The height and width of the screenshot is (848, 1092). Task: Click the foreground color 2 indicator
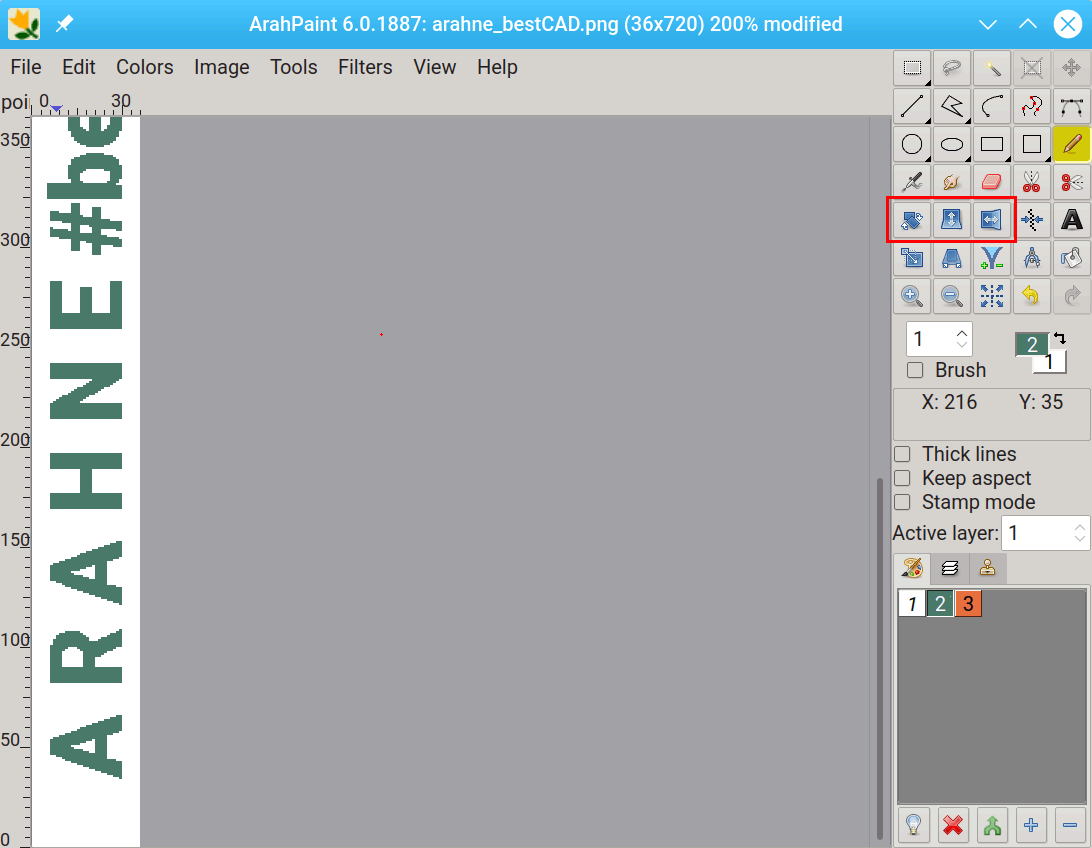pyautogui.click(x=1031, y=343)
